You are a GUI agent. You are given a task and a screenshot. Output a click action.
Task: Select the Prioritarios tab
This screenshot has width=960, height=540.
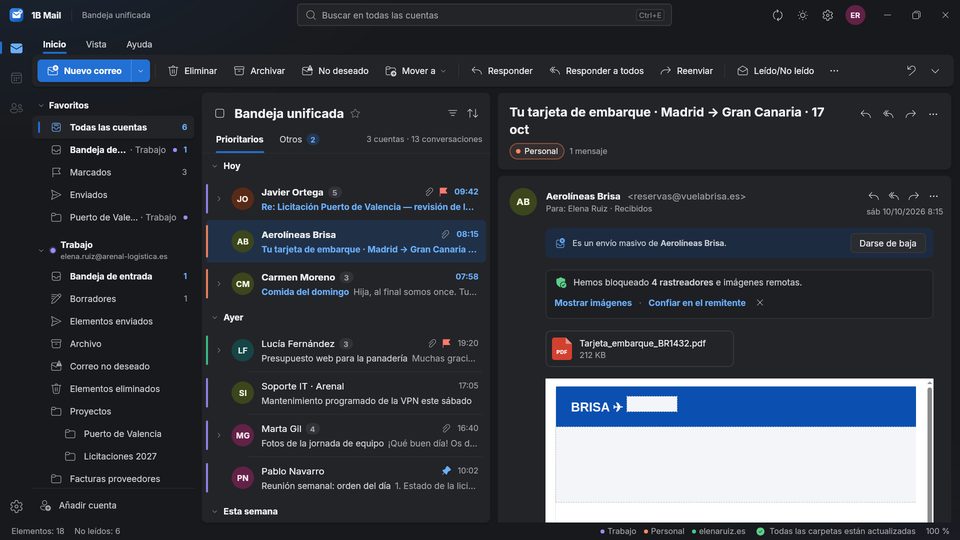point(239,140)
